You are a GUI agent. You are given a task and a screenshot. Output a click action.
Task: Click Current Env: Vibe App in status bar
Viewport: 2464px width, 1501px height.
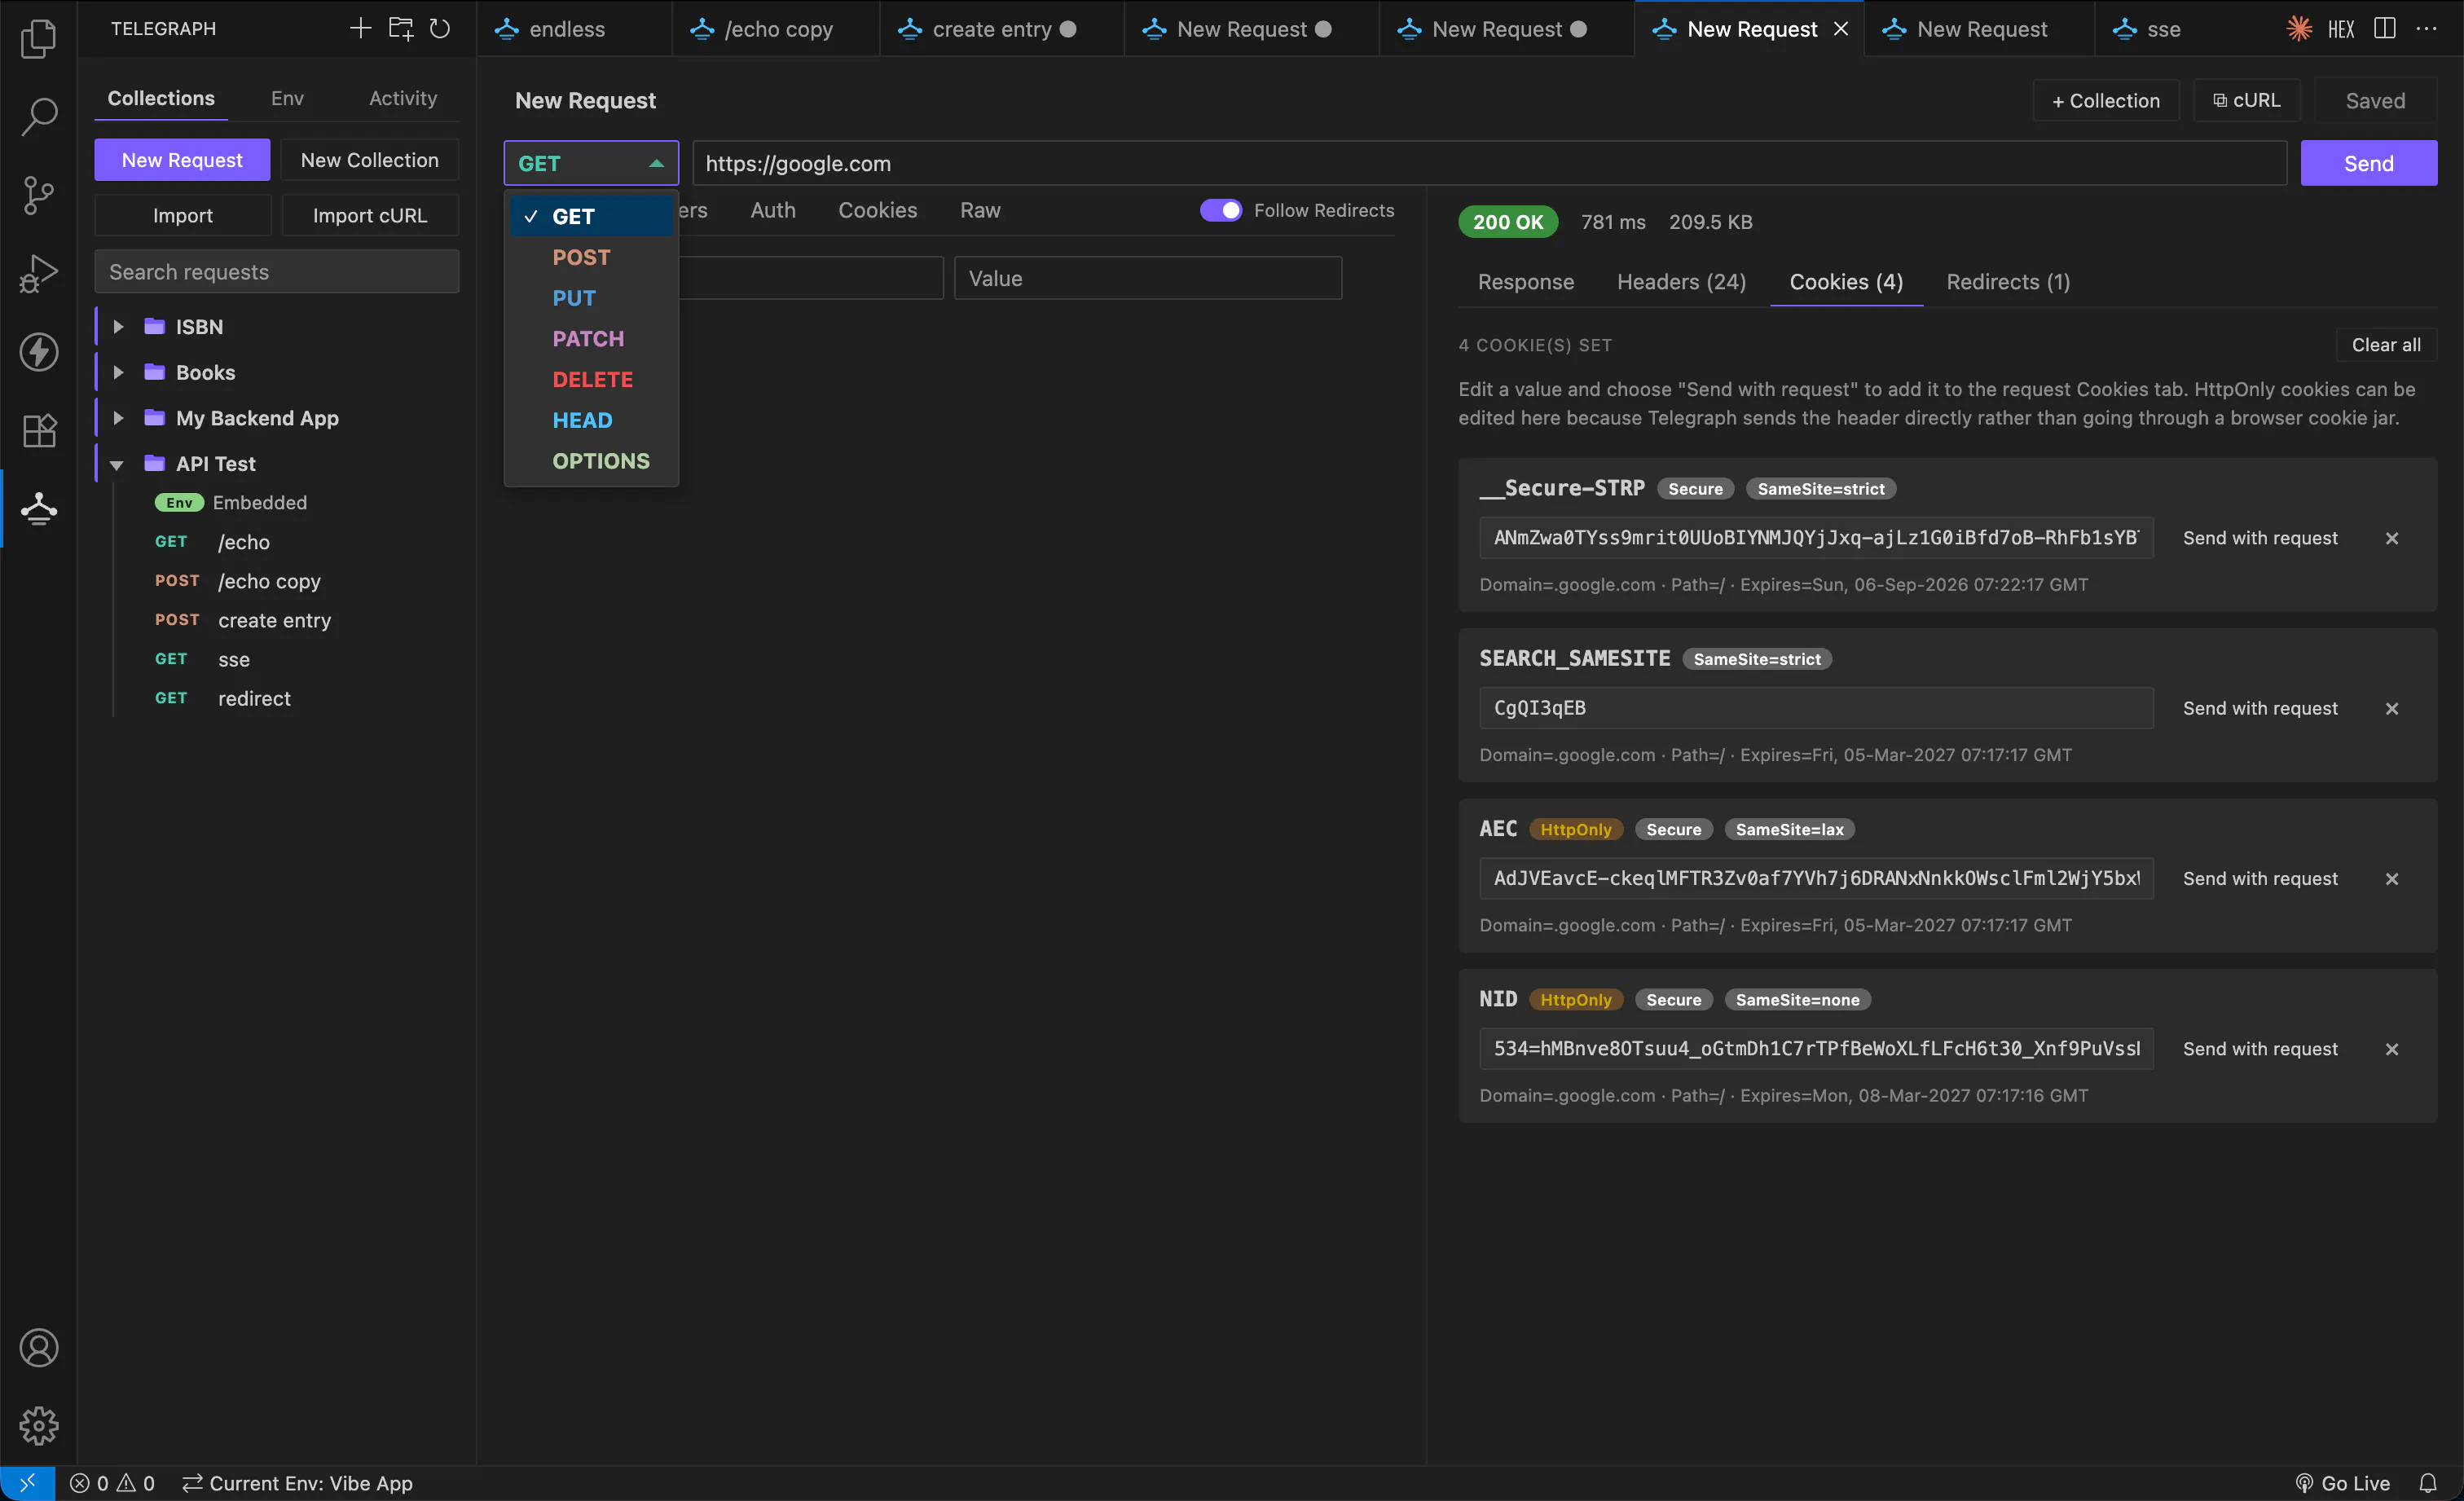[297, 1483]
